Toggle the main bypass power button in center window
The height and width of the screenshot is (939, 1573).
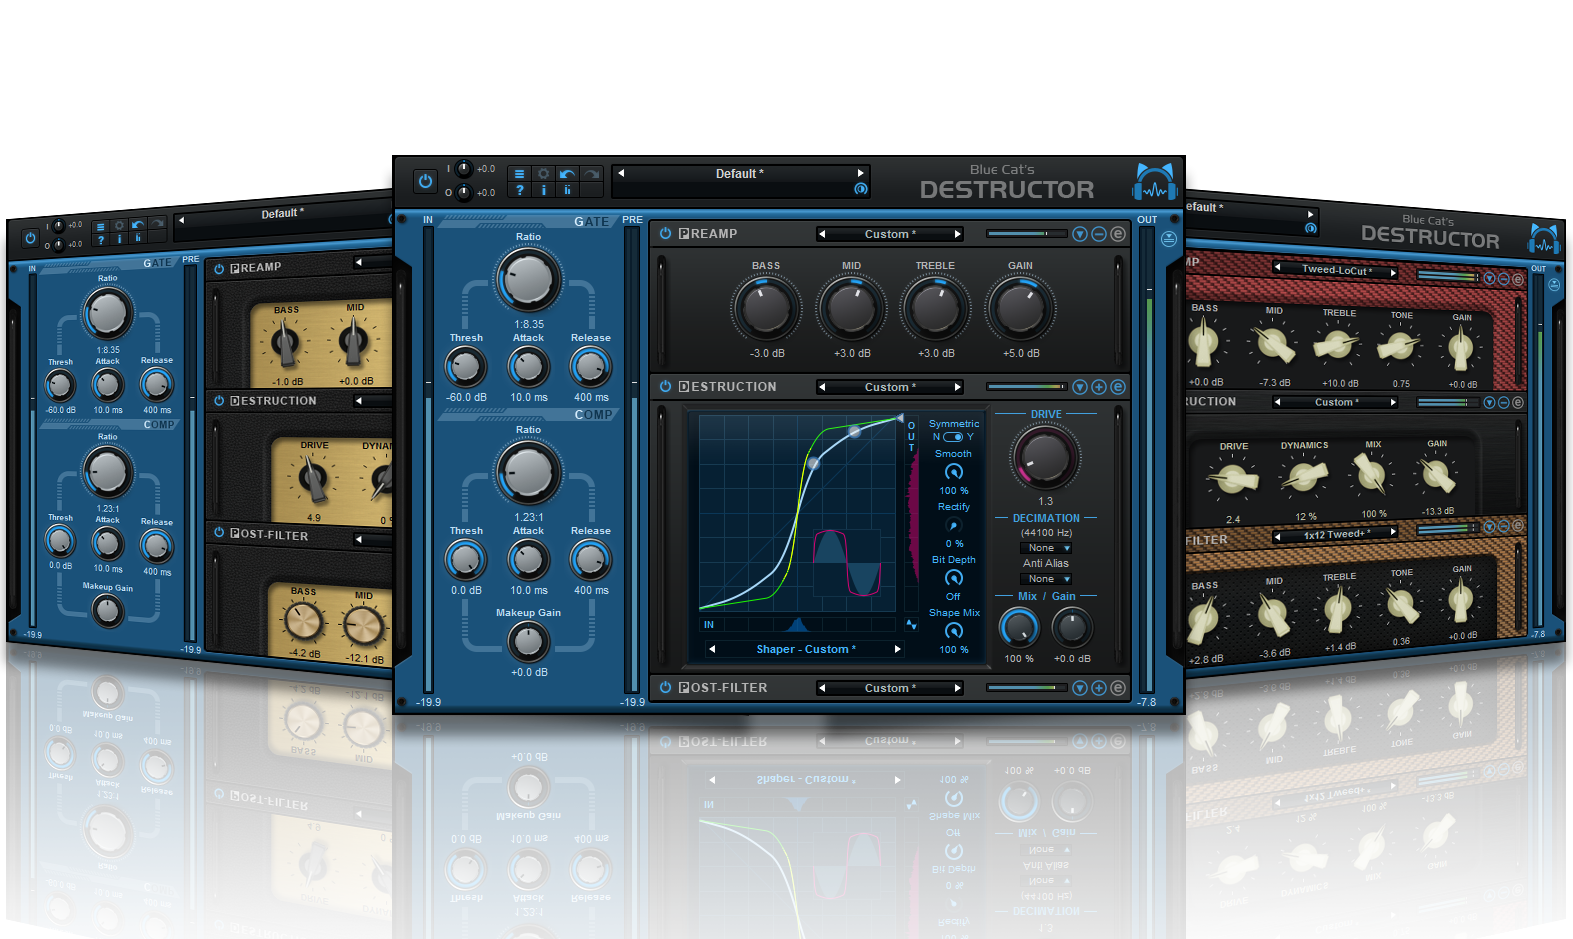pos(425,181)
